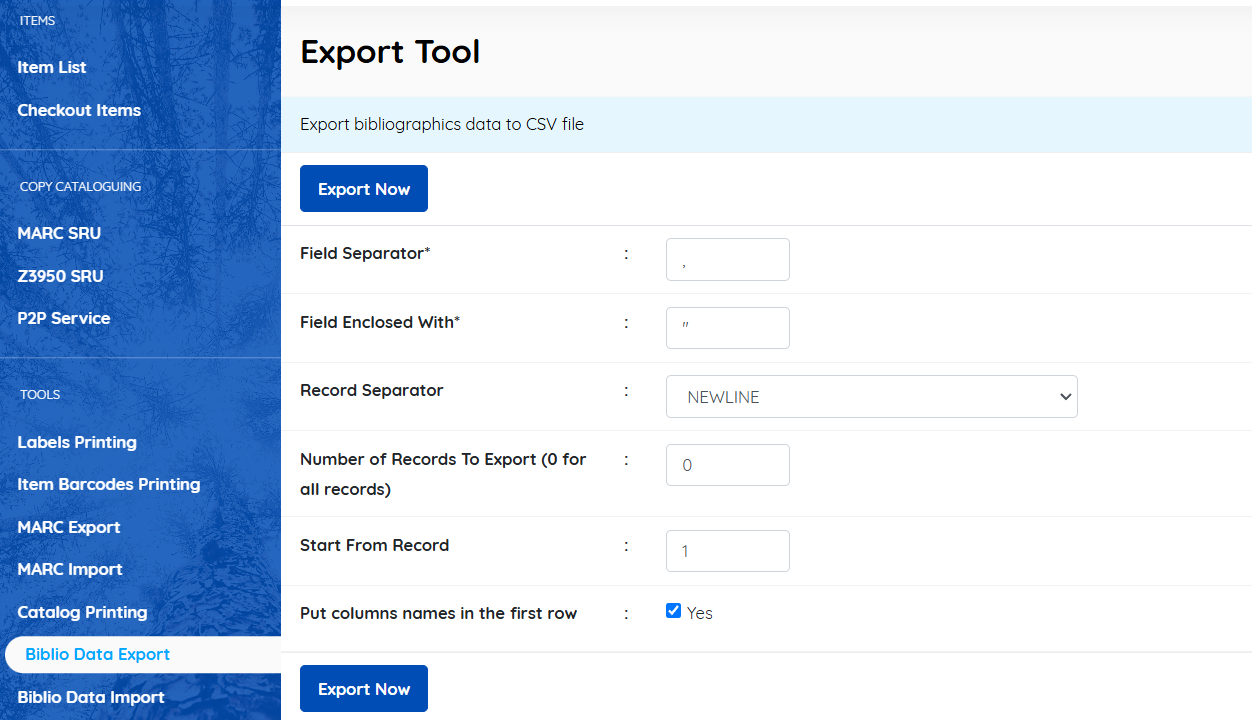Open the Item List page

tap(52, 67)
